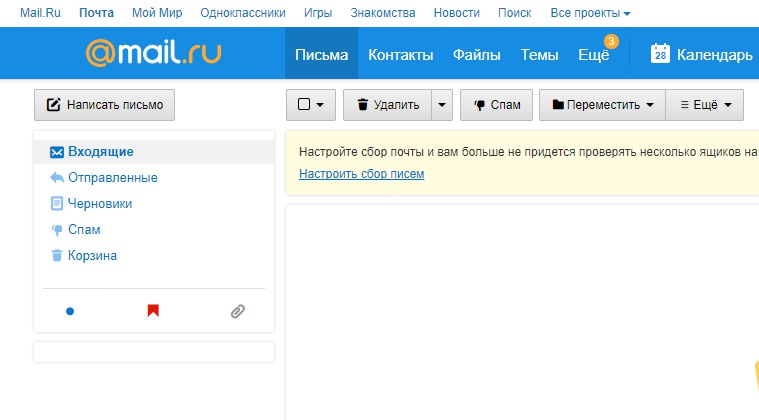Image resolution: width=759 pixels, height=420 pixels.
Task: Visit the Мой Мир link
Action: tap(157, 13)
